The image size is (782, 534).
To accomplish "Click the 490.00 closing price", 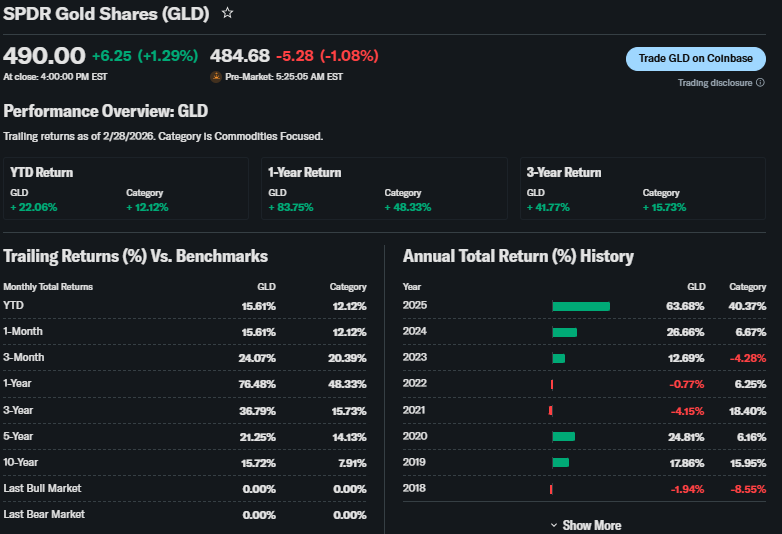I will [x=44, y=56].
